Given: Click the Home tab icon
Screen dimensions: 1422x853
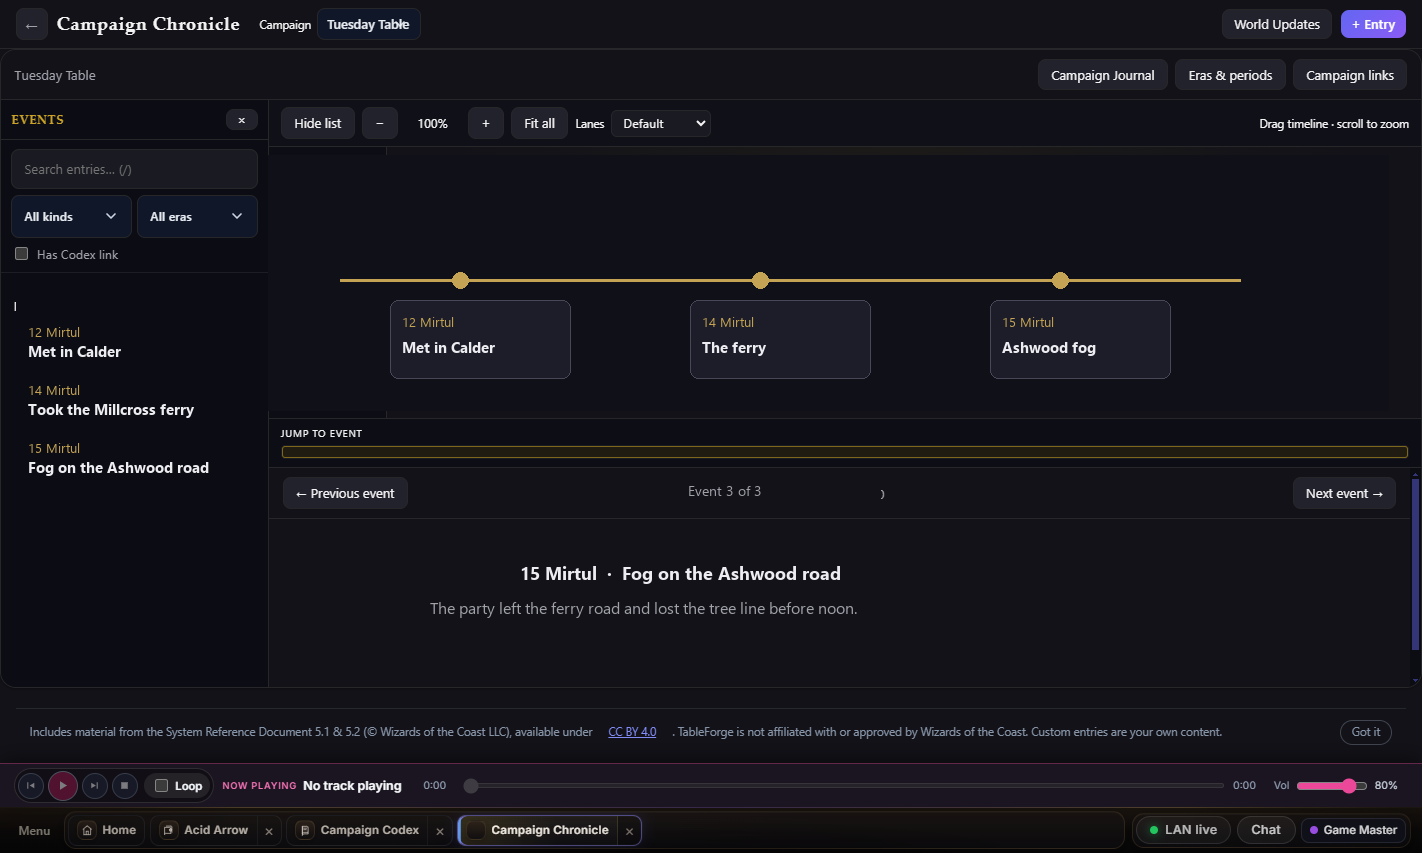Looking at the screenshot, I should pos(88,830).
